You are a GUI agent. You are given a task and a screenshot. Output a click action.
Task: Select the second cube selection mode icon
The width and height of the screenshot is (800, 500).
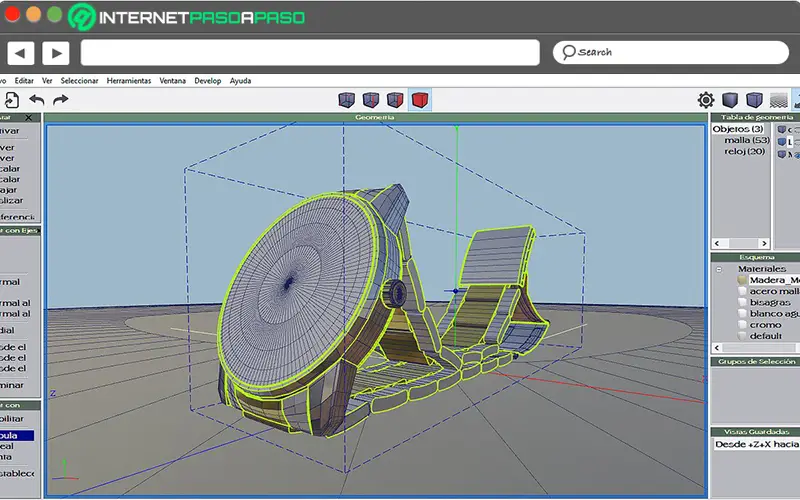371,100
